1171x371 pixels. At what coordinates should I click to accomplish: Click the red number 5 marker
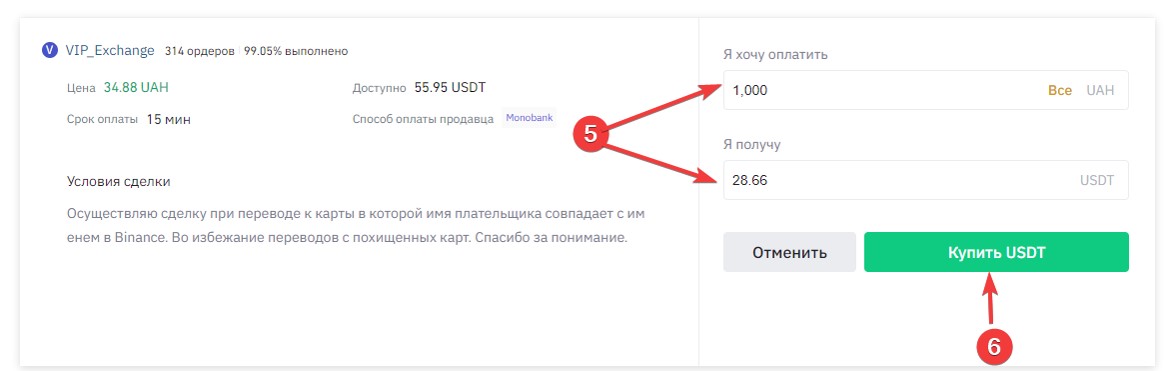pyautogui.click(x=591, y=134)
